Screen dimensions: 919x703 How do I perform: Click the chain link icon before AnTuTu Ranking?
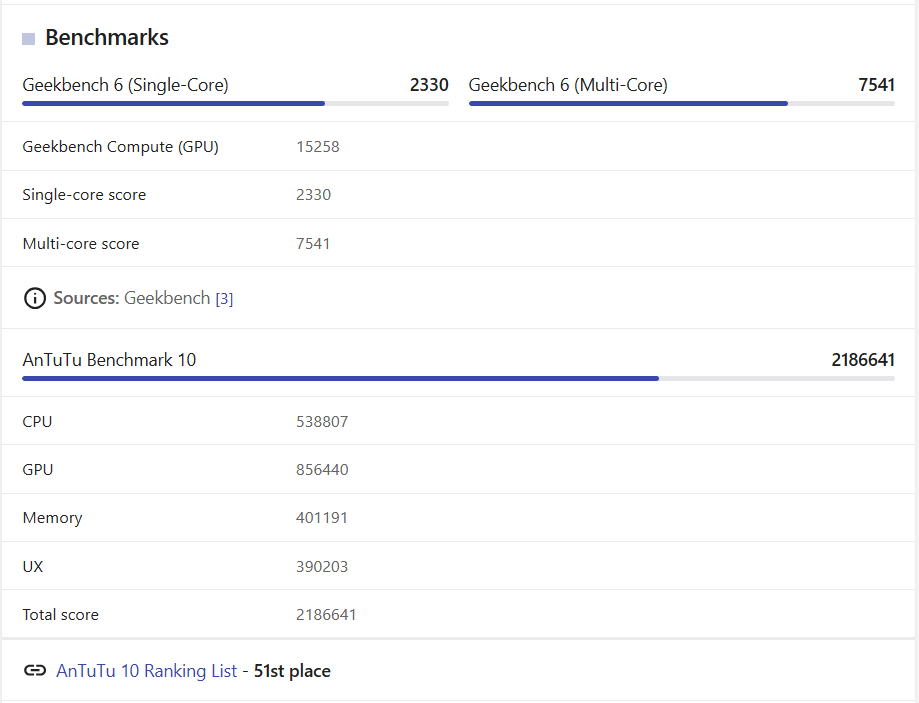(35, 670)
